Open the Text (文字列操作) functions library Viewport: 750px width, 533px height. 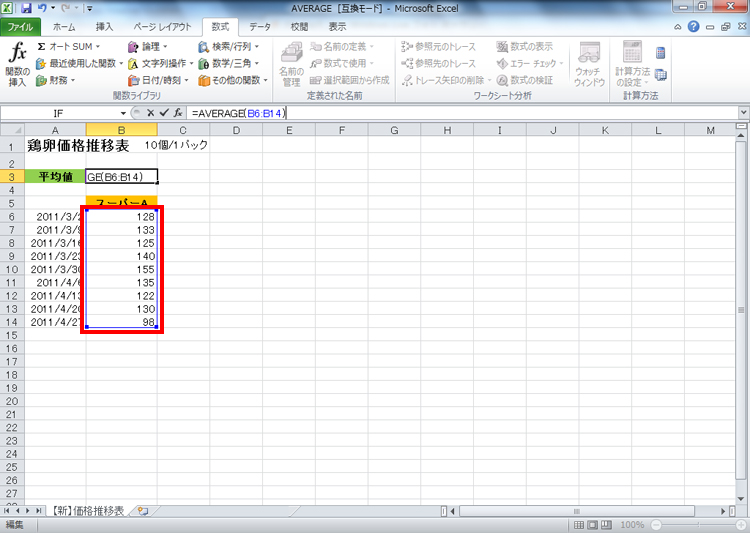click(160, 63)
